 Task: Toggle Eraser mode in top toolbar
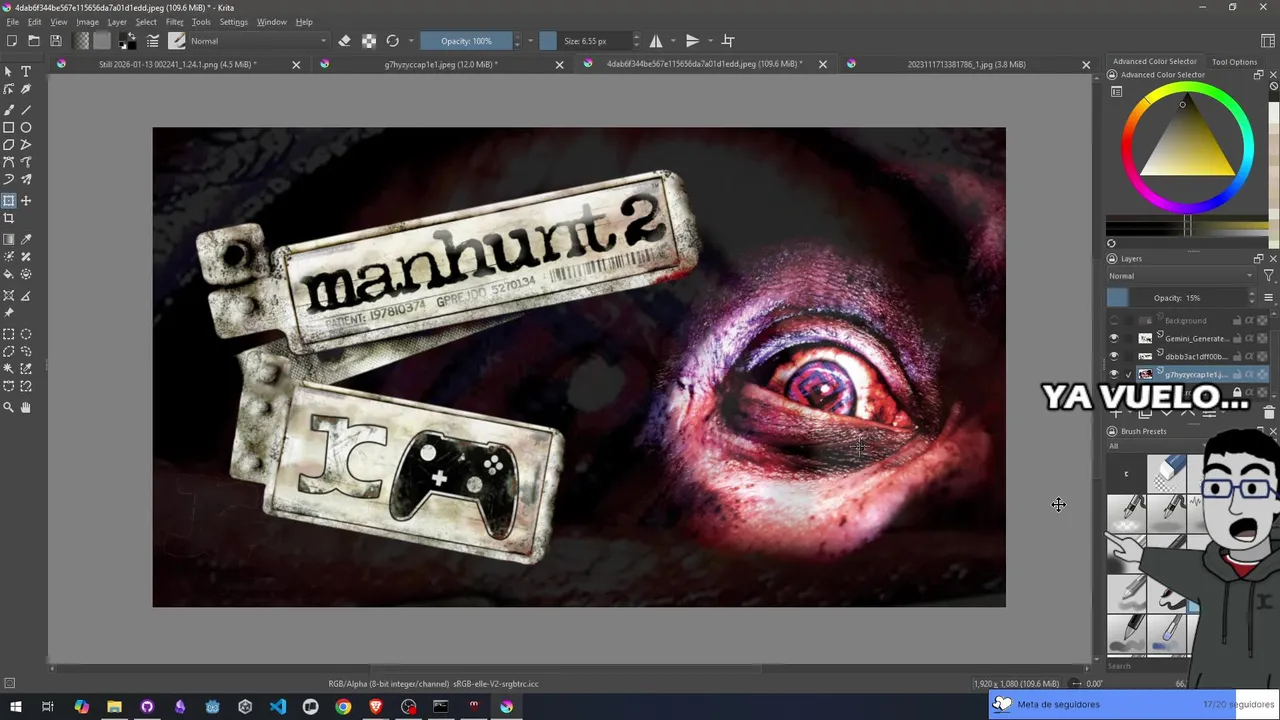345,41
